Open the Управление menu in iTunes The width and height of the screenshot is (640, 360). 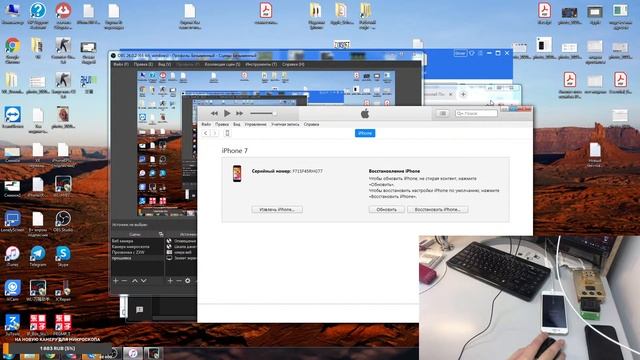tap(256, 124)
